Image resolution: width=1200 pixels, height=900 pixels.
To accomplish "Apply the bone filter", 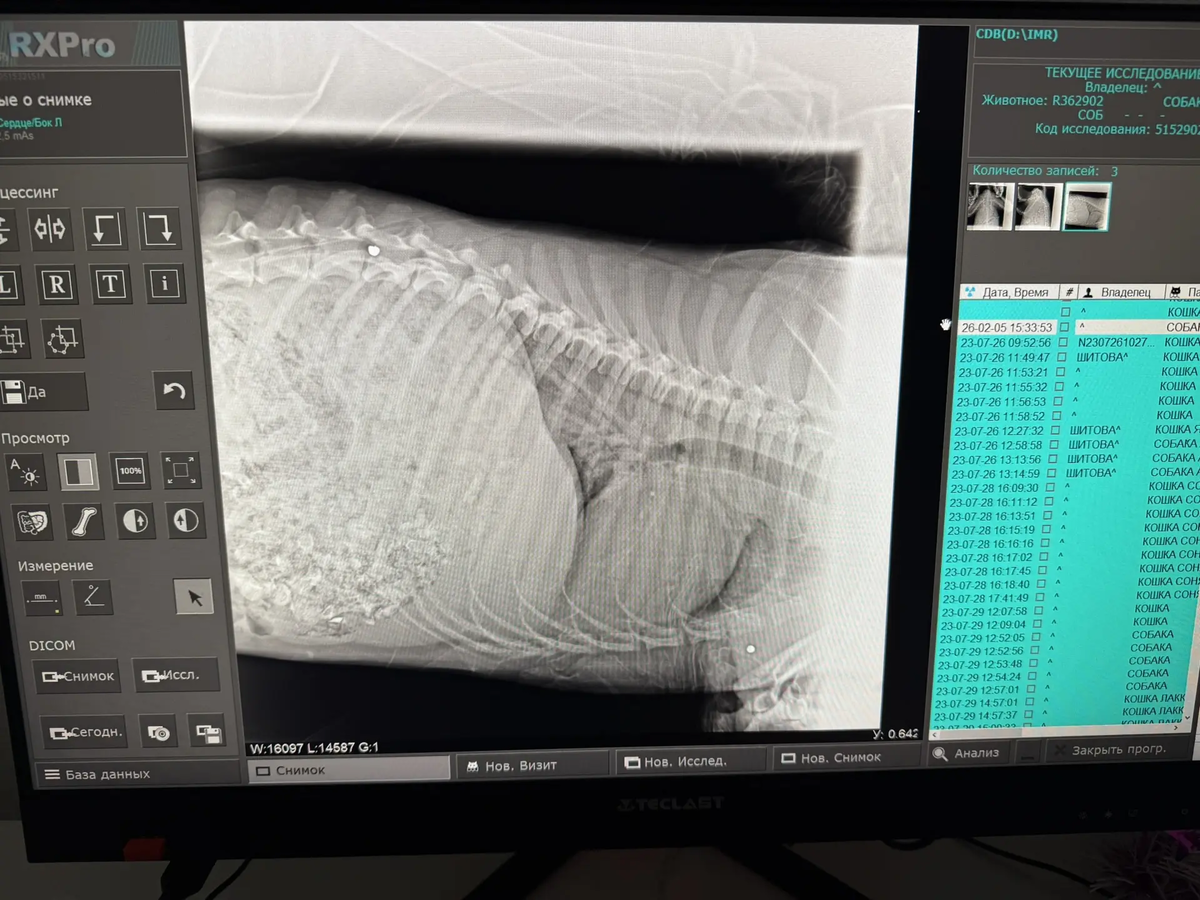I will [84, 521].
